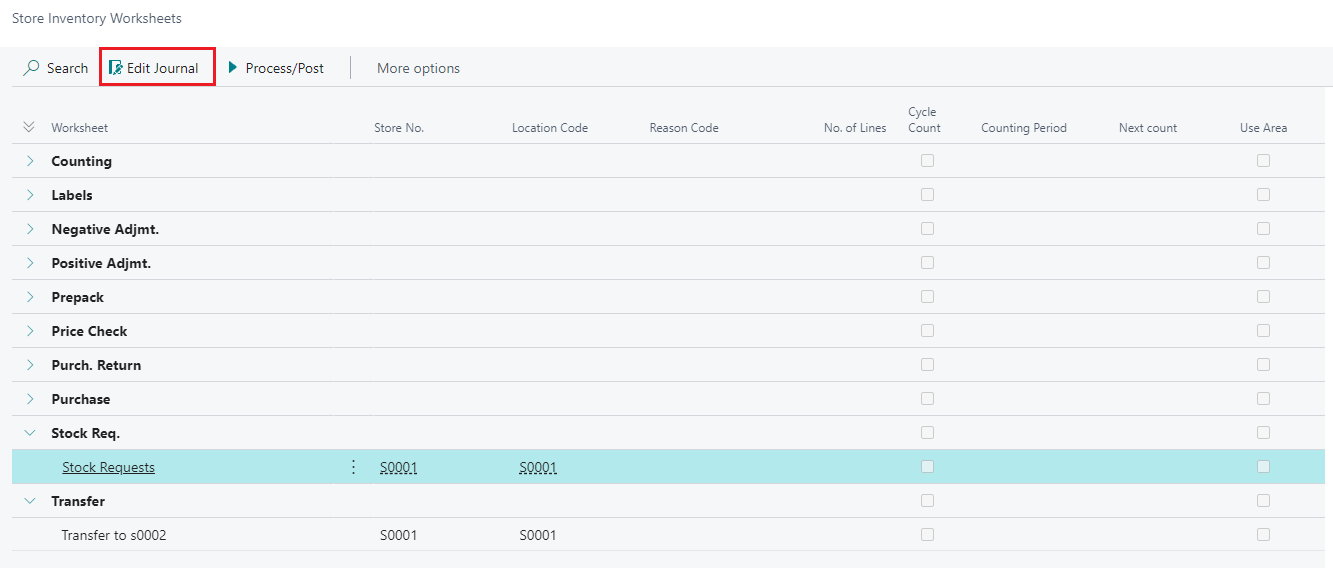Toggle the Use Area checkbox for Labels
Image resolution: width=1333 pixels, height=568 pixels.
1263,195
